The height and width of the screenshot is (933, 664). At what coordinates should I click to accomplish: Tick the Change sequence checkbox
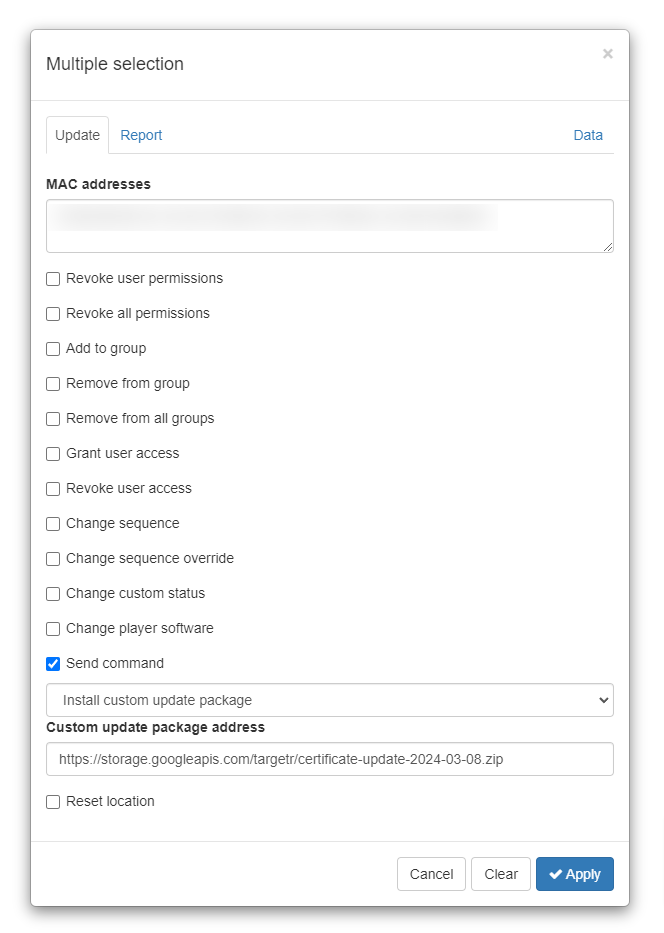click(x=53, y=524)
